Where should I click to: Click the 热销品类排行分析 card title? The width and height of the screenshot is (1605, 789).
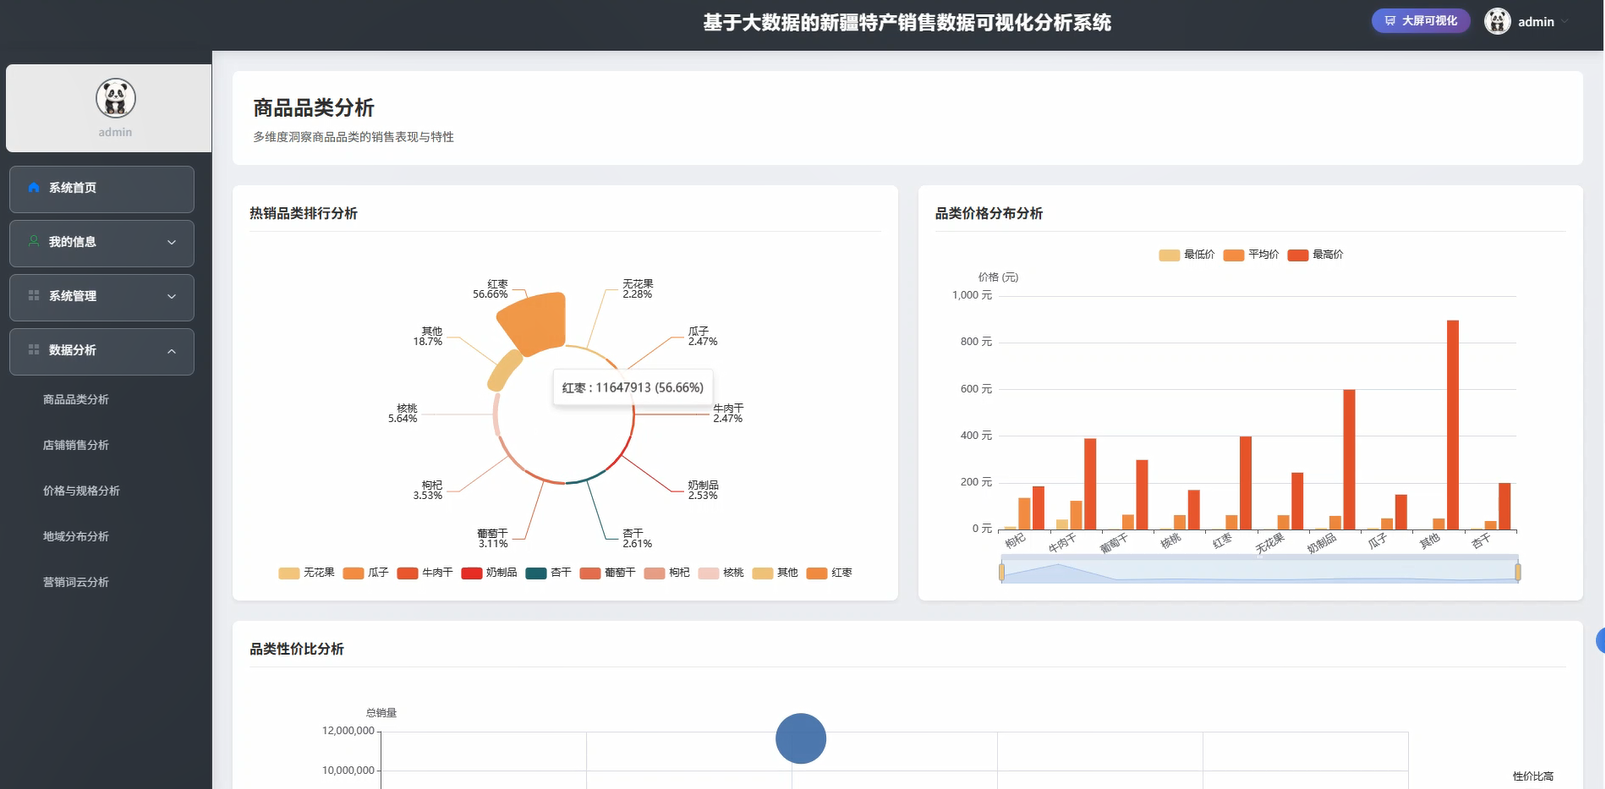(x=303, y=213)
